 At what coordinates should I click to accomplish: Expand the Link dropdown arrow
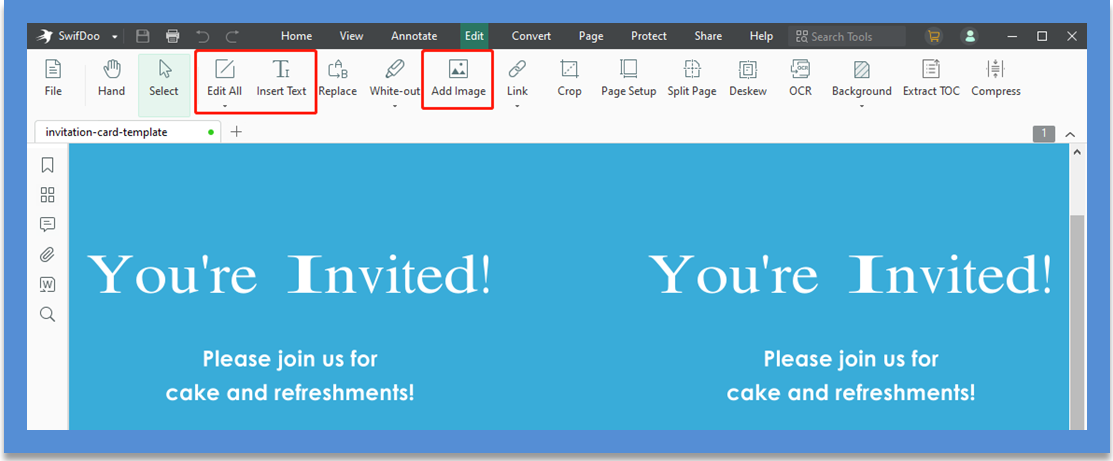pos(517,107)
